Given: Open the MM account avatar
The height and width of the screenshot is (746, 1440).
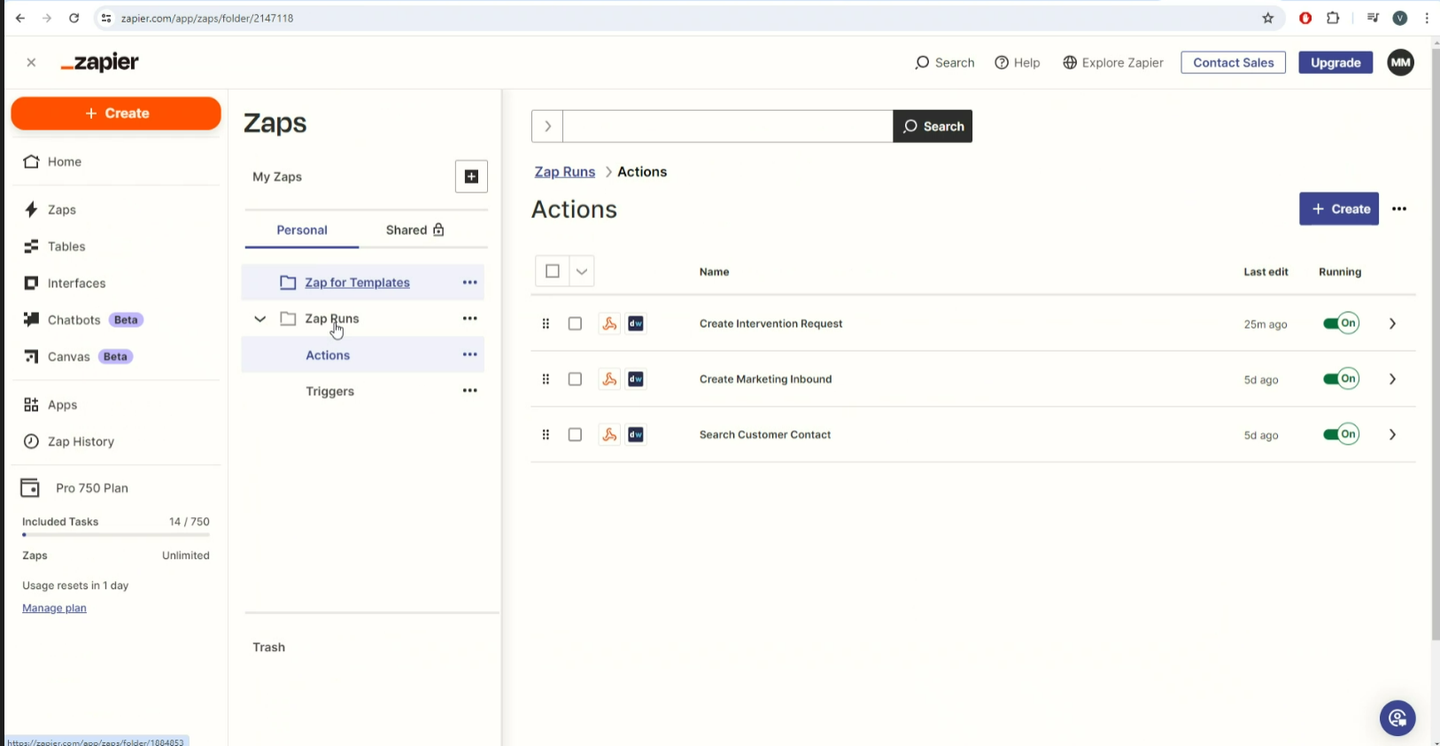Looking at the screenshot, I should pos(1401,62).
